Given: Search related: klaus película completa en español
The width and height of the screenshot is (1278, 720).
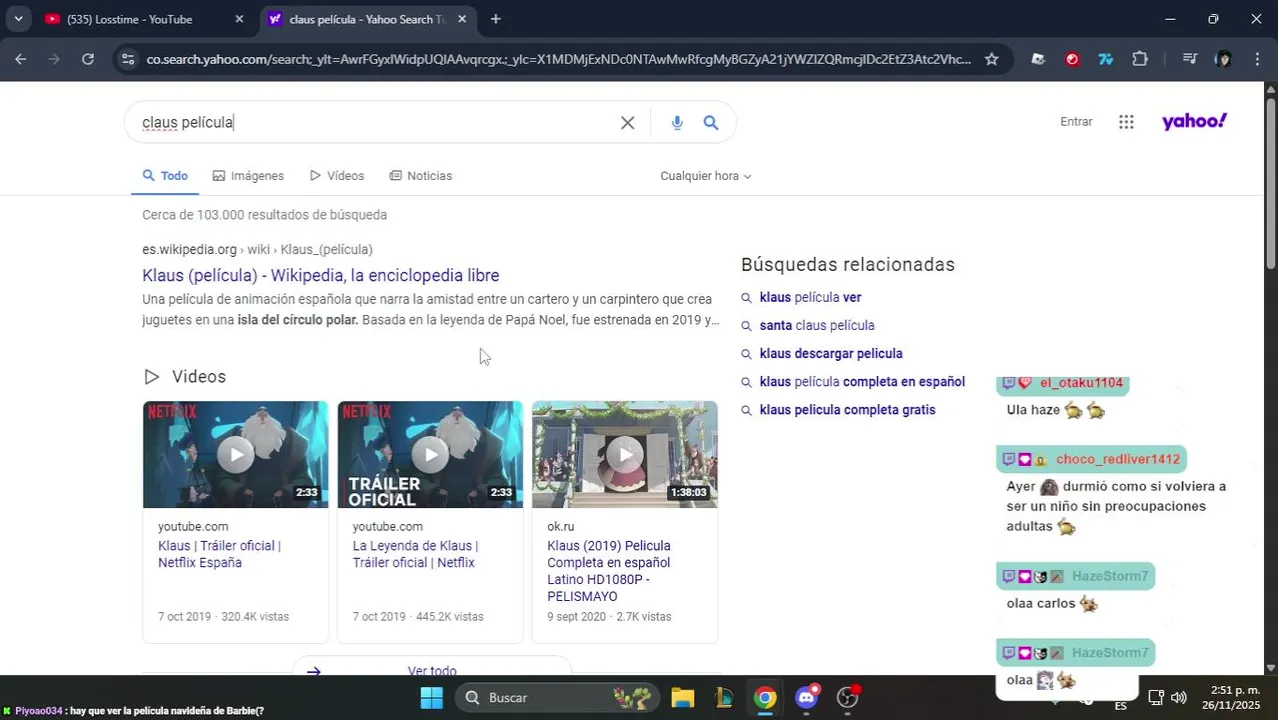Looking at the screenshot, I should 862,382.
